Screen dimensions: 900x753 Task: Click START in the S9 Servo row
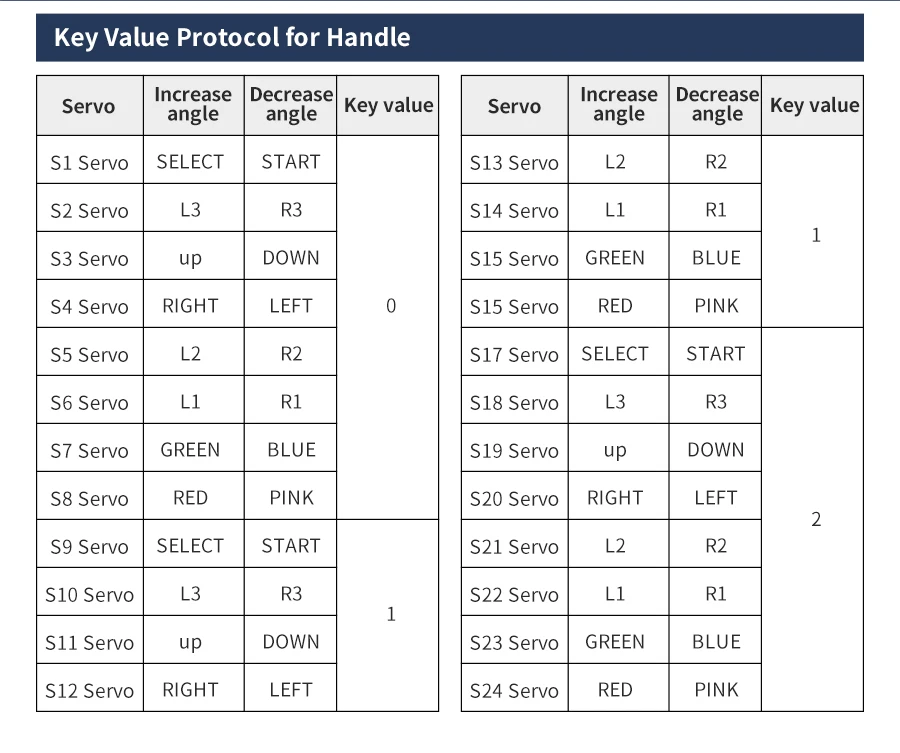tap(291, 546)
